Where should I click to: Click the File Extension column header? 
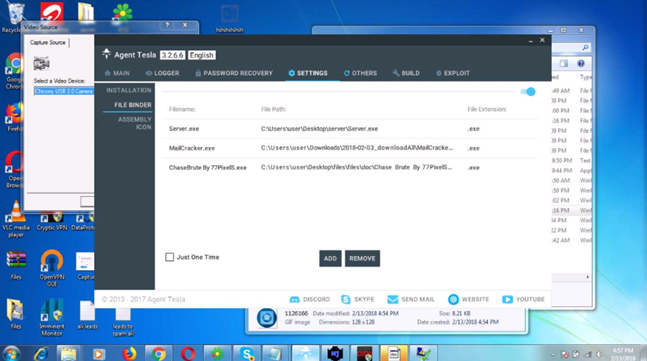click(x=487, y=109)
